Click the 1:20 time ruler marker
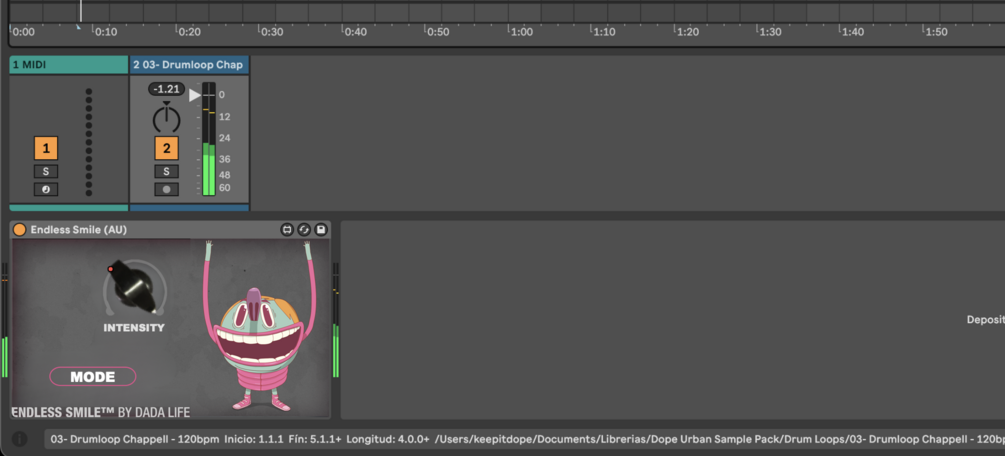Viewport: 1005px width, 456px height. click(x=687, y=31)
